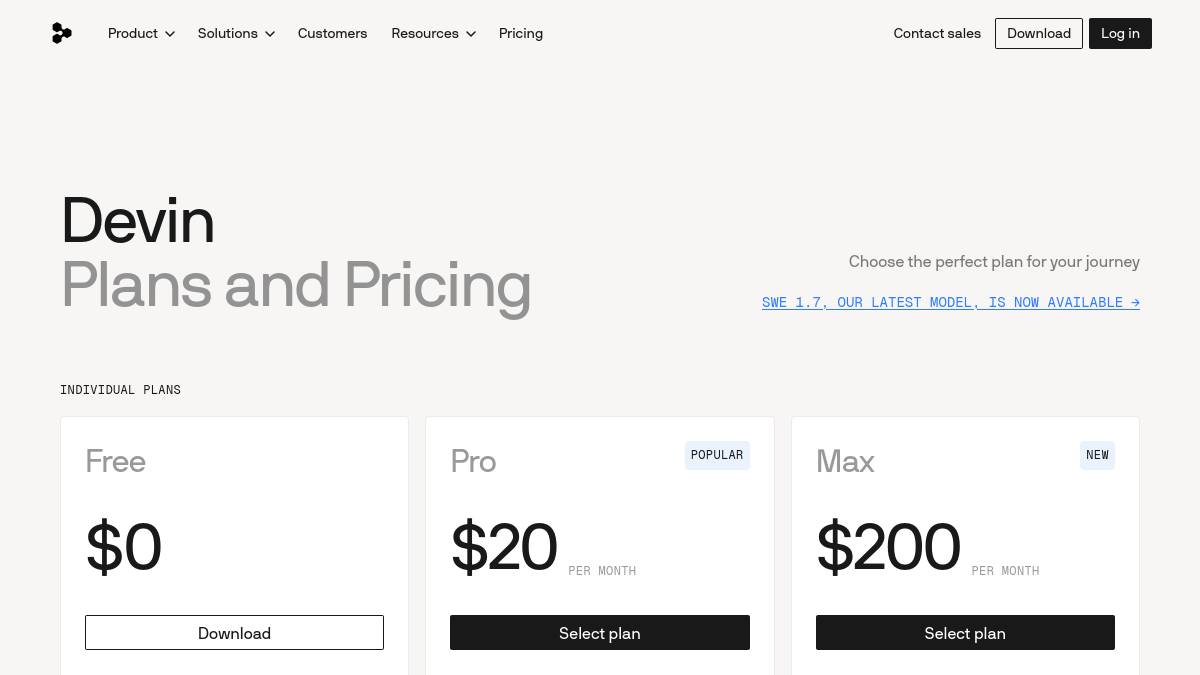Click the Log in button
Image resolution: width=1200 pixels, height=675 pixels.
(1120, 33)
